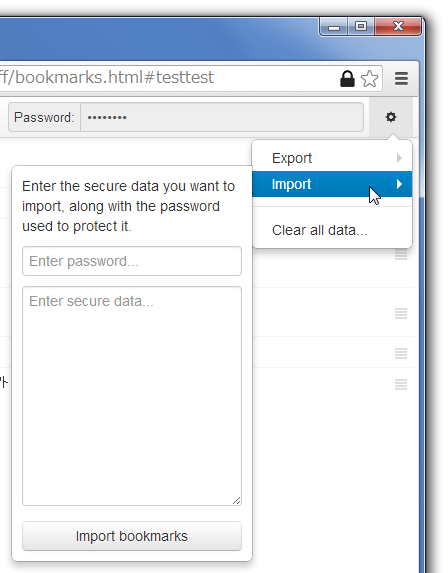Viewport: 448px width, 573px height.
Task: Click the second bookmark drag handle
Action: [401, 313]
